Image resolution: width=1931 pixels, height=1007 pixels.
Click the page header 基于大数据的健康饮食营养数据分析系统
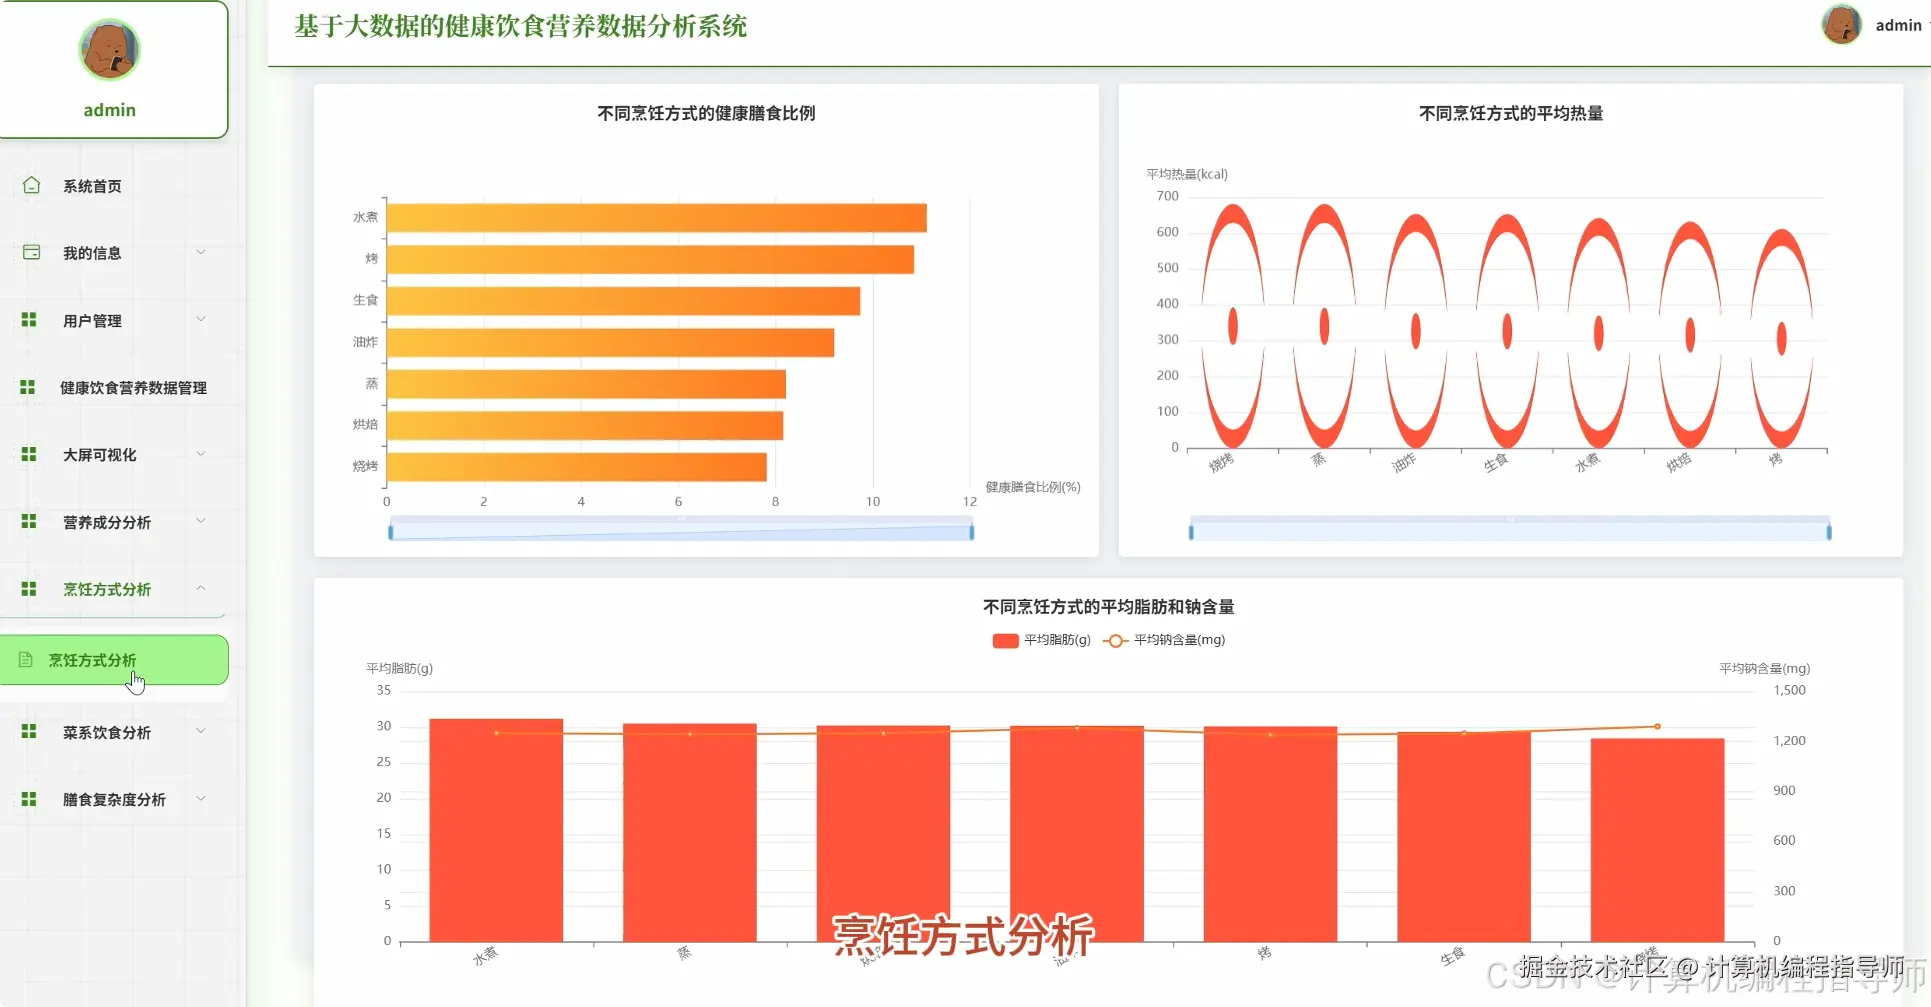[x=521, y=26]
